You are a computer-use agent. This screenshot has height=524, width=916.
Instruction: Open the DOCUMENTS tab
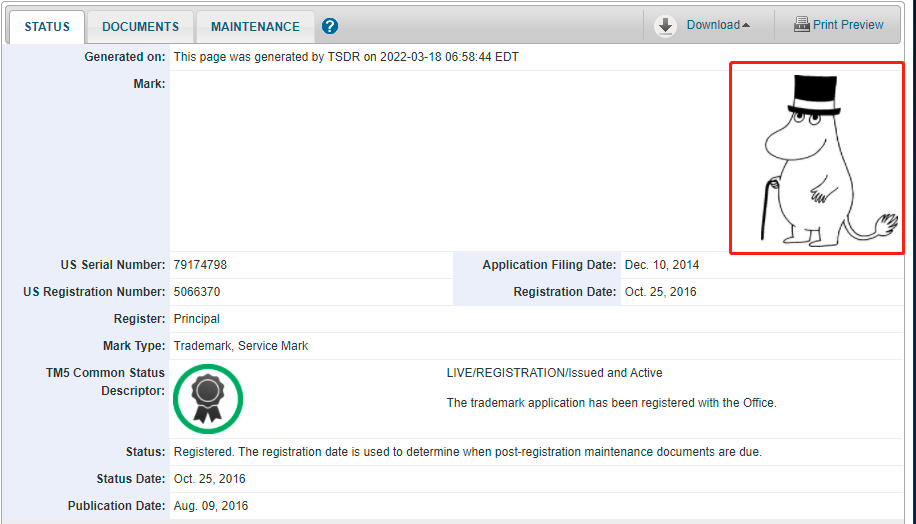140,27
